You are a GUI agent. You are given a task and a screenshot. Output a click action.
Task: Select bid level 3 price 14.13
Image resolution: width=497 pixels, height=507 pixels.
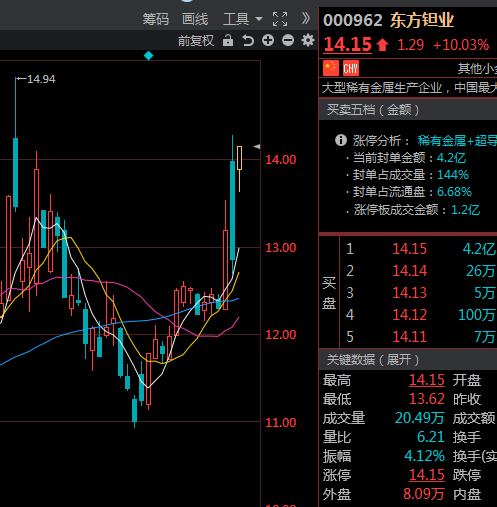point(409,293)
